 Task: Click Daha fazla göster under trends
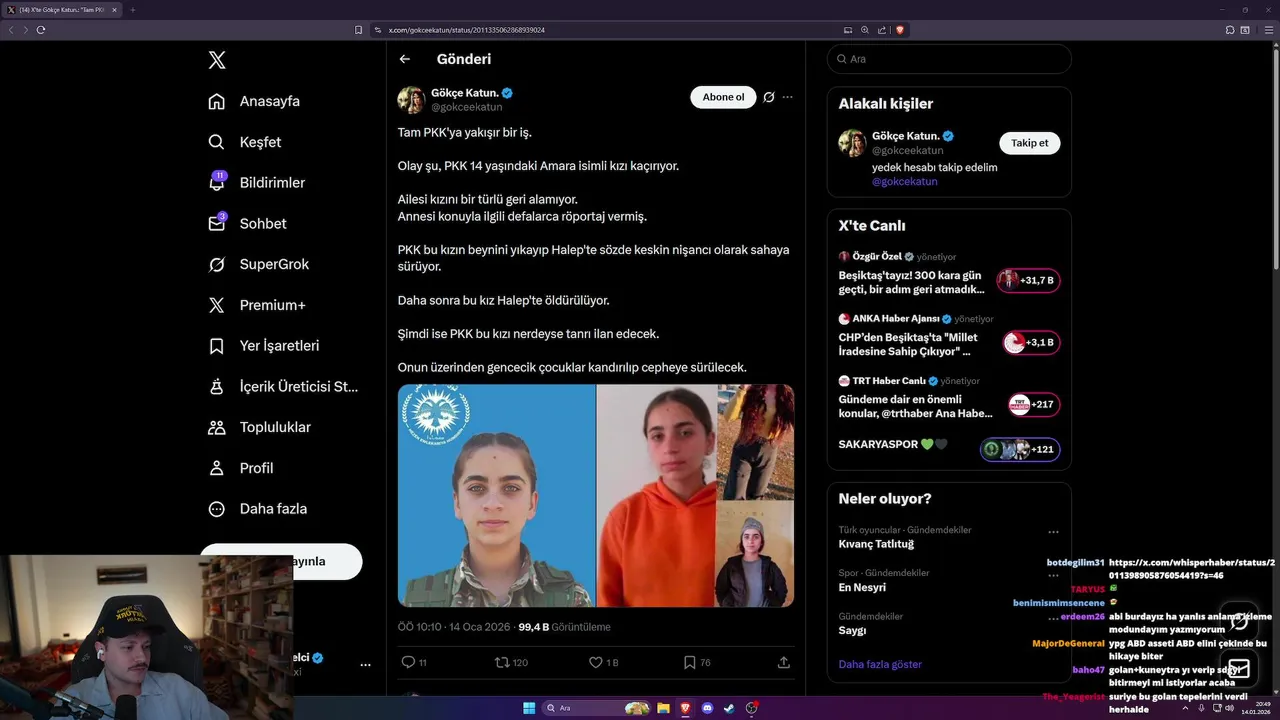[880, 664]
